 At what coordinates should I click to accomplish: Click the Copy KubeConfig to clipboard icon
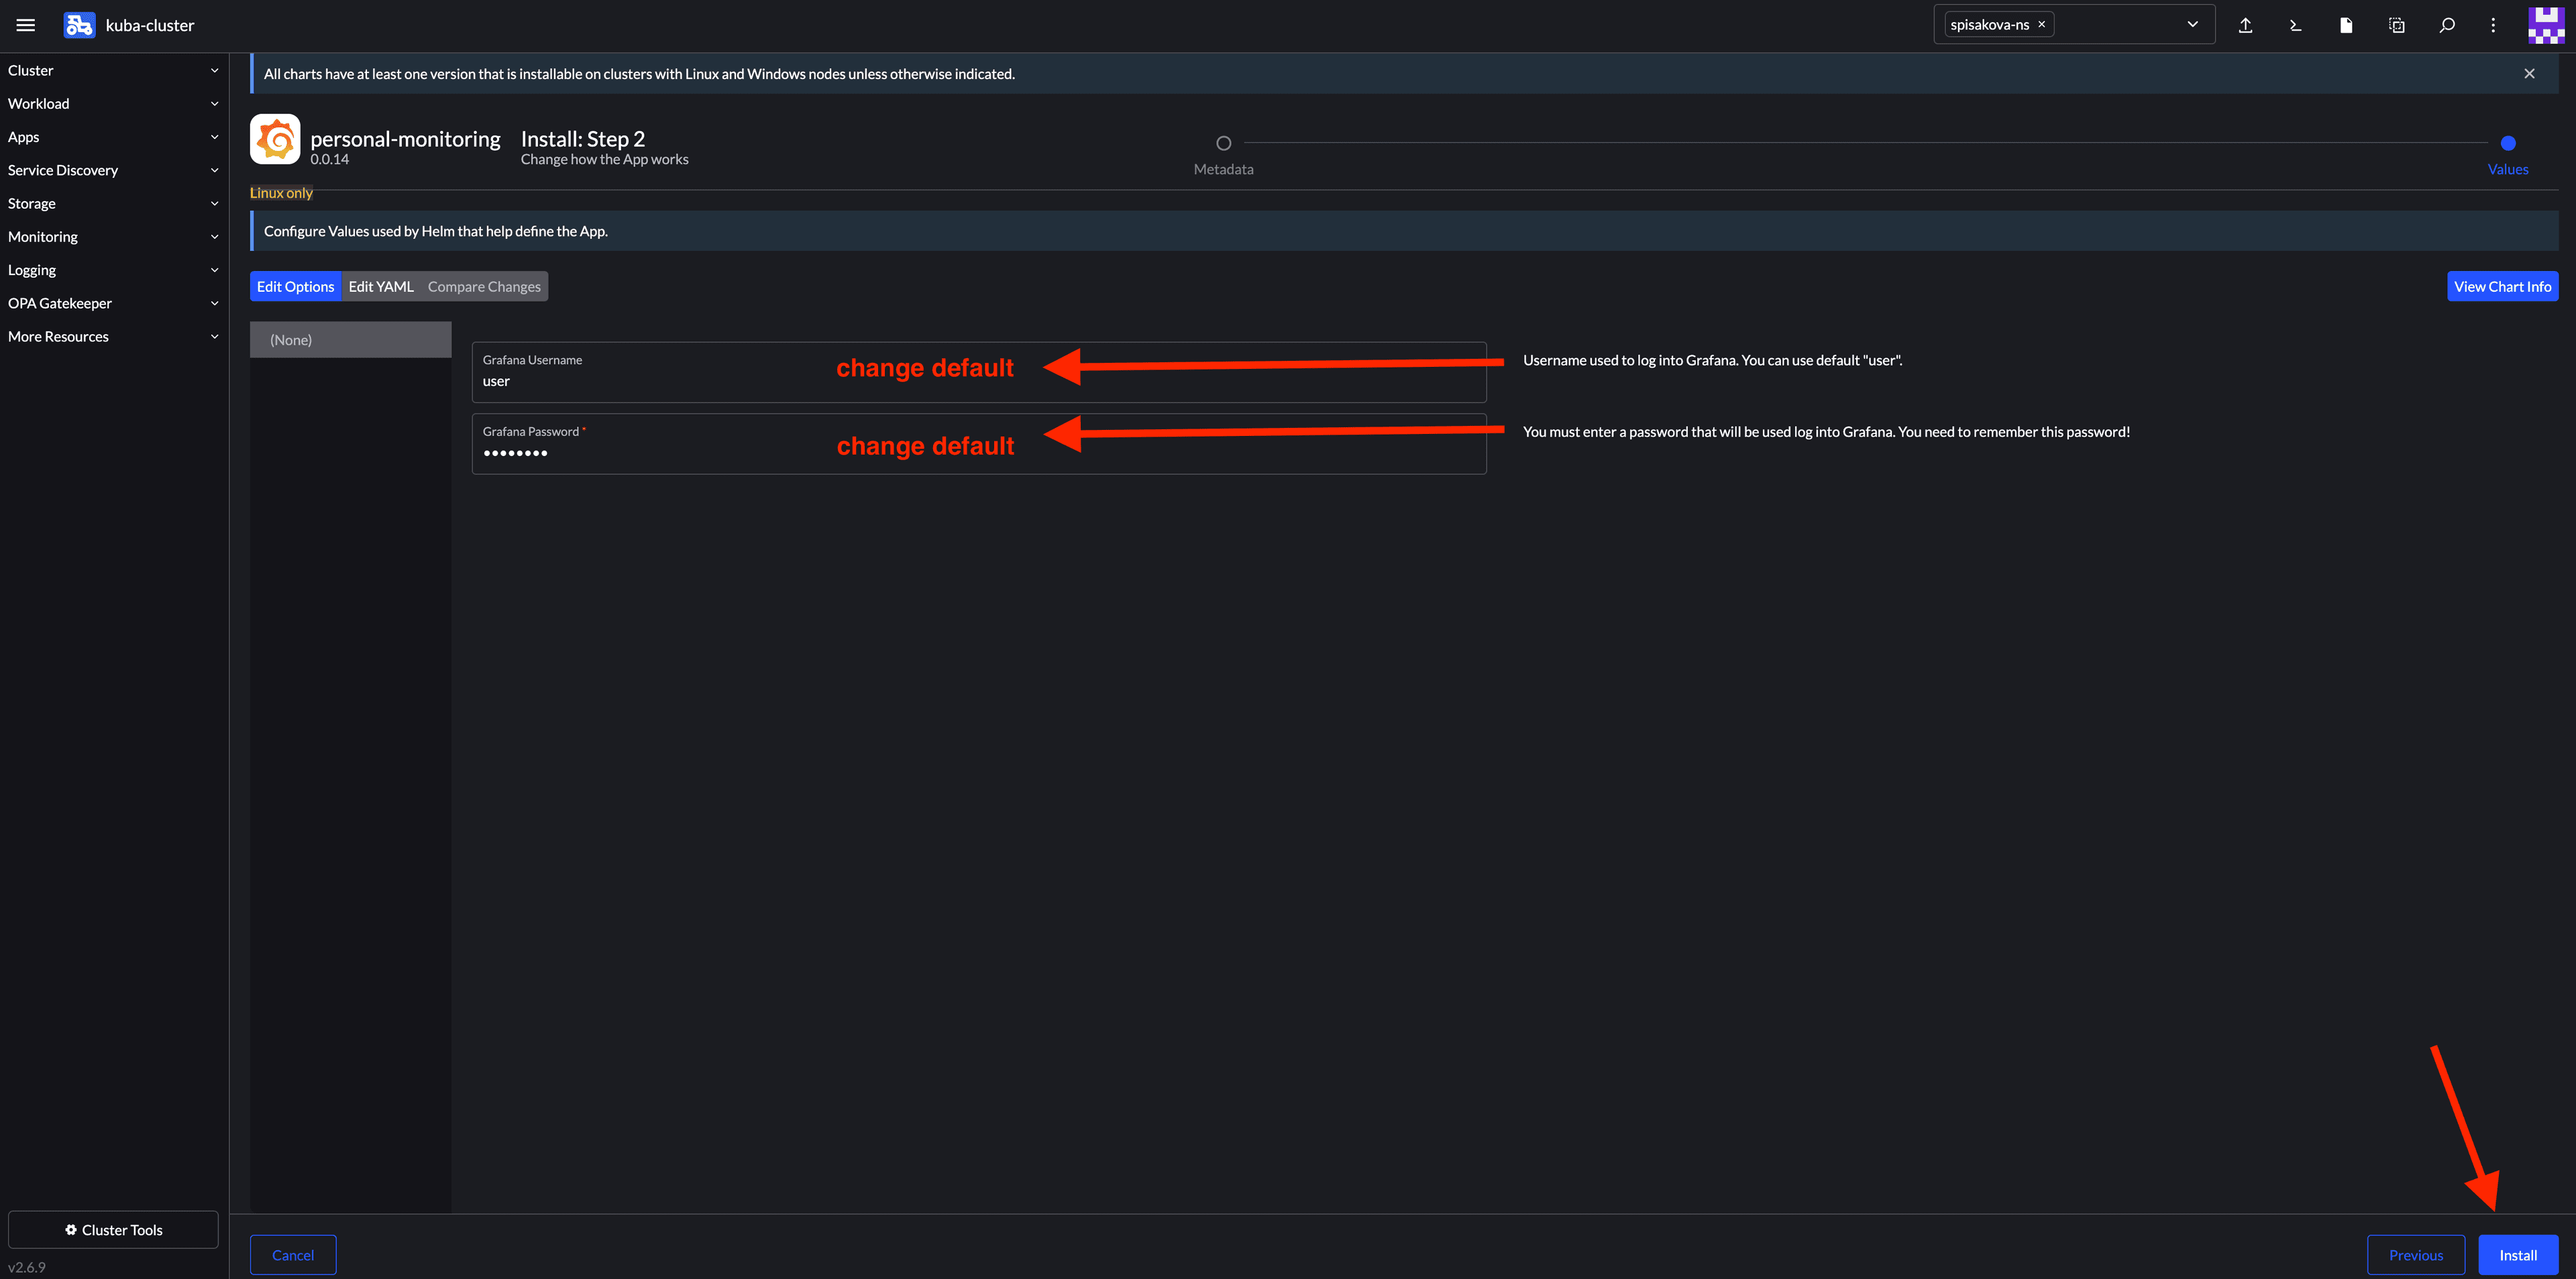[2396, 25]
